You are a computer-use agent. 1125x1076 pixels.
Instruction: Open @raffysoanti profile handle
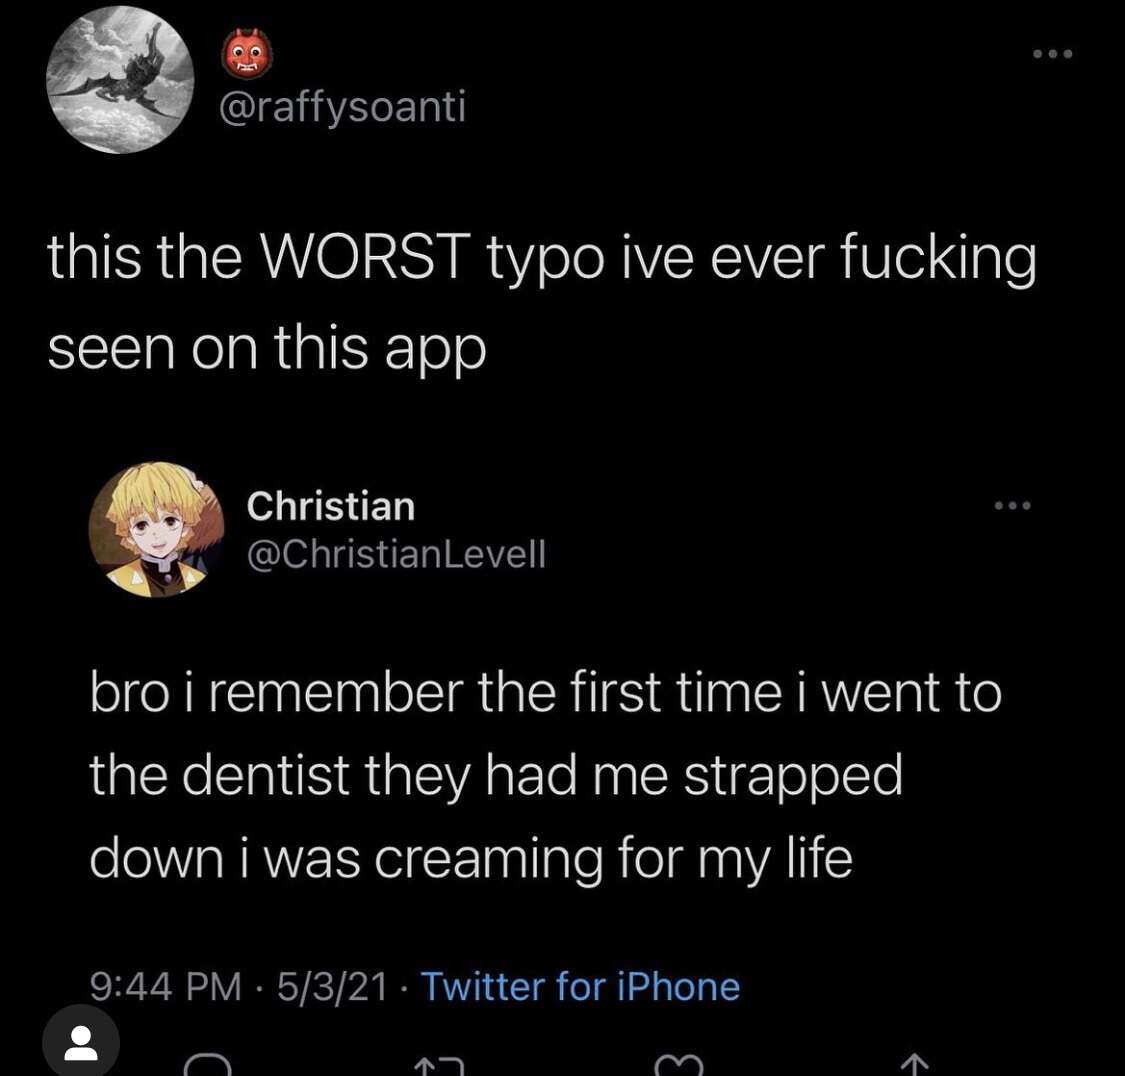tap(343, 107)
